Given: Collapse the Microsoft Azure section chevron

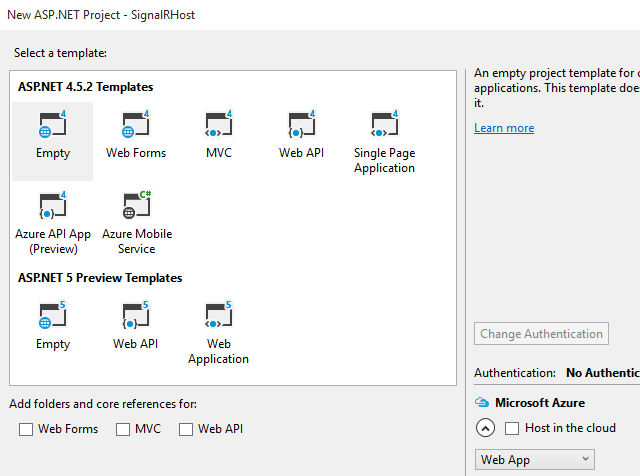Looking at the screenshot, I should click(485, 428).
